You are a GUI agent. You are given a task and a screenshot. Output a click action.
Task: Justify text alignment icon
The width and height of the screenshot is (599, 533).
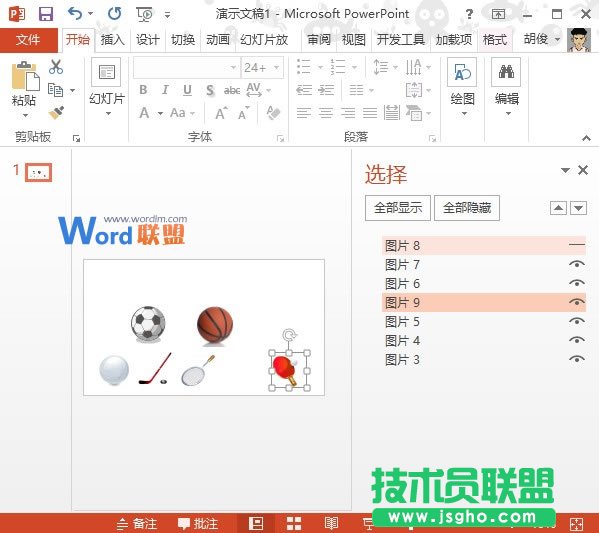[x=370, y=113]
